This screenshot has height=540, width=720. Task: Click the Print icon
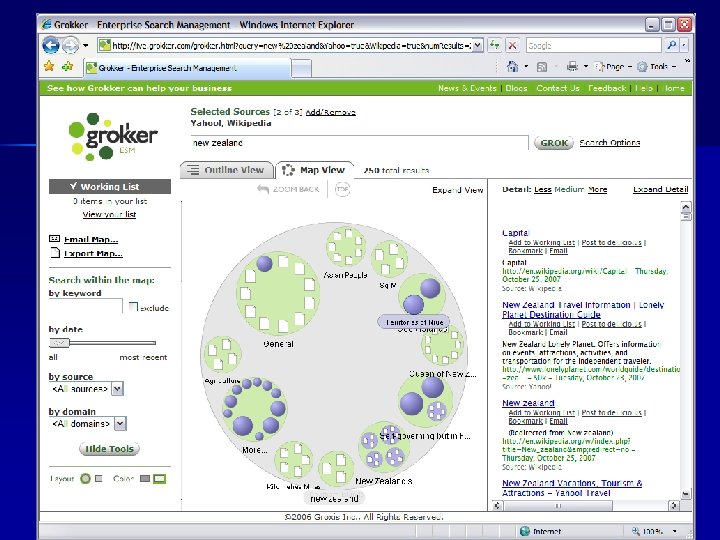coord(572,67)
